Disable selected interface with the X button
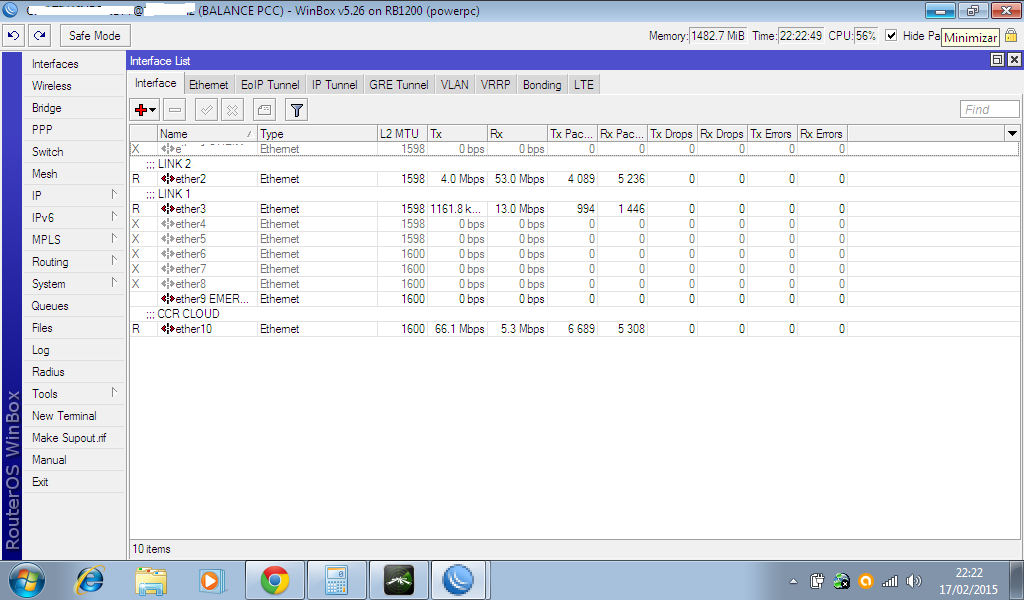Viewport: 1024px width, 600px height. pos(232,110)
